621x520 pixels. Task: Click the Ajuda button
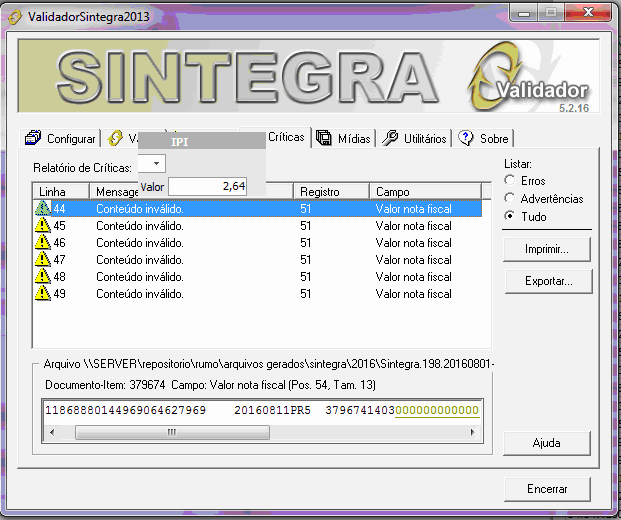point(547,443)
